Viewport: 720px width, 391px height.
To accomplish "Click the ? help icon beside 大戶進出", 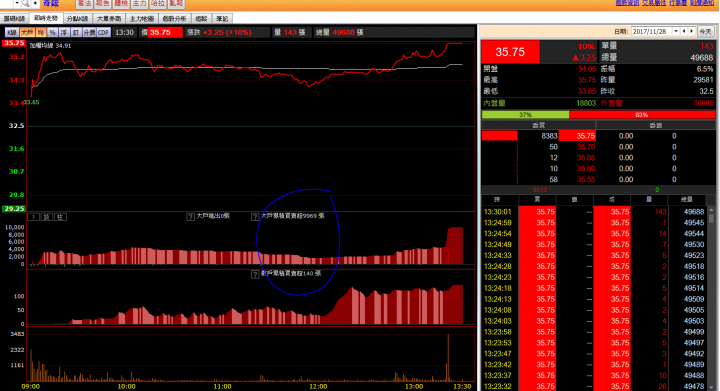I will [x=190, y=217].
